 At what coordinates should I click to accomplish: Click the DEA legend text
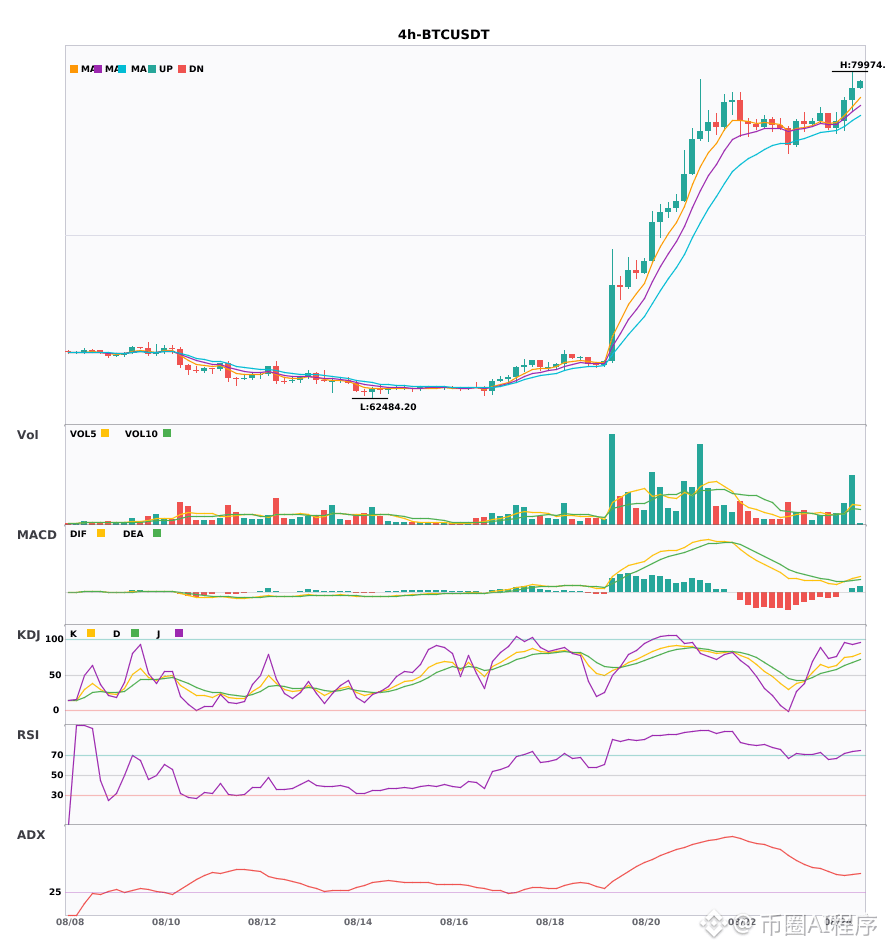tap(133, 534)
